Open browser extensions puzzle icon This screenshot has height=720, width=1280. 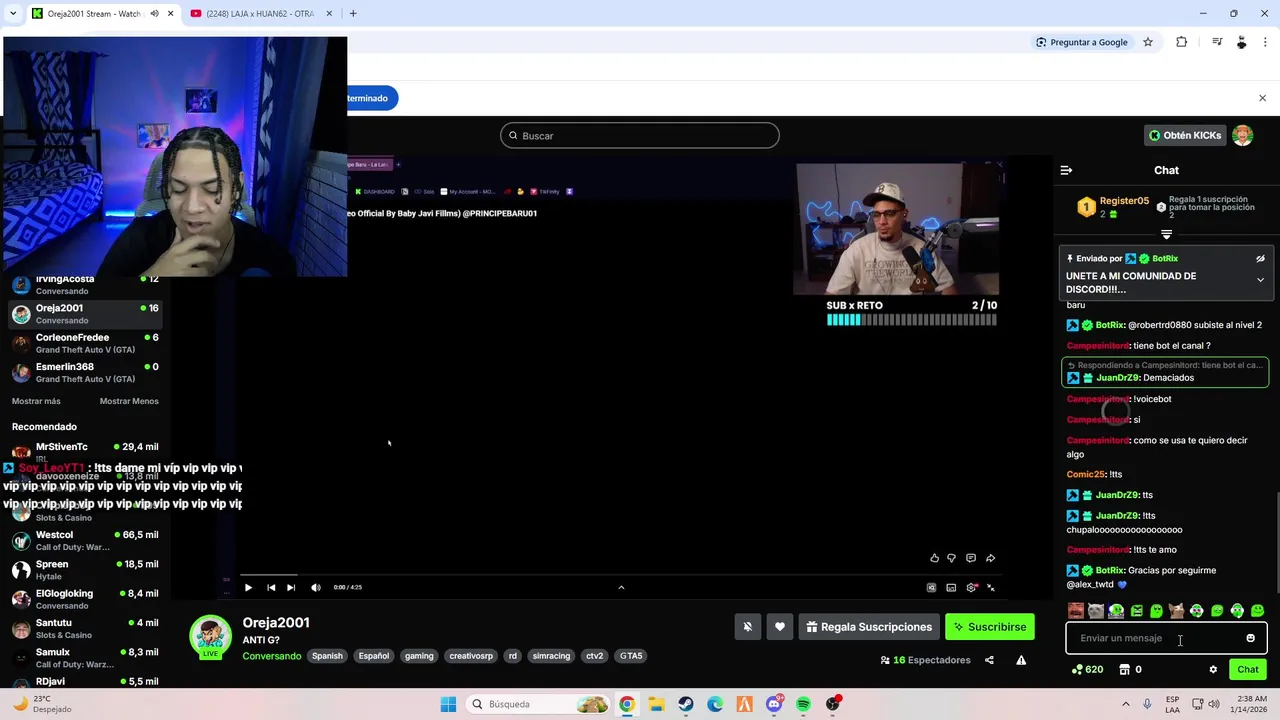click(x=1181, y=42)
